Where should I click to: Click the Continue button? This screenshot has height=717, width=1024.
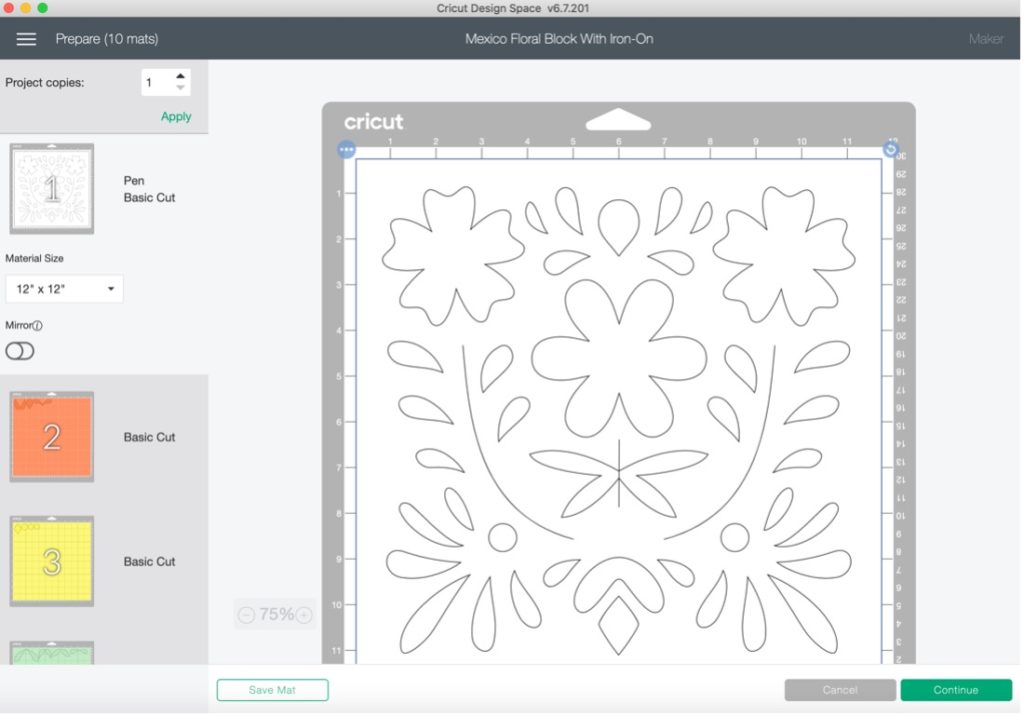(955, 690)
